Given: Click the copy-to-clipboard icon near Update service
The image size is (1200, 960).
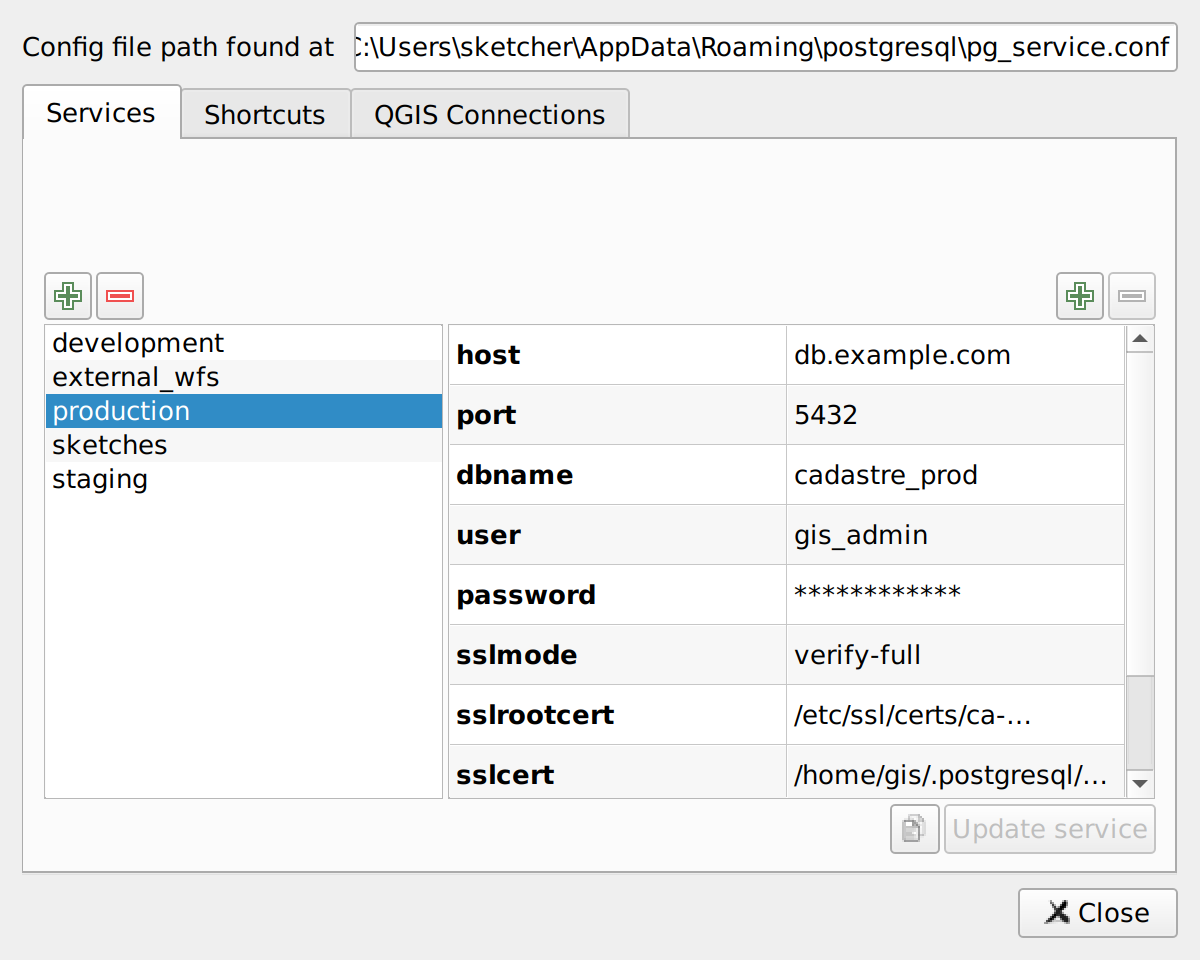Looking at the screenshot, I should click(914, 829).
